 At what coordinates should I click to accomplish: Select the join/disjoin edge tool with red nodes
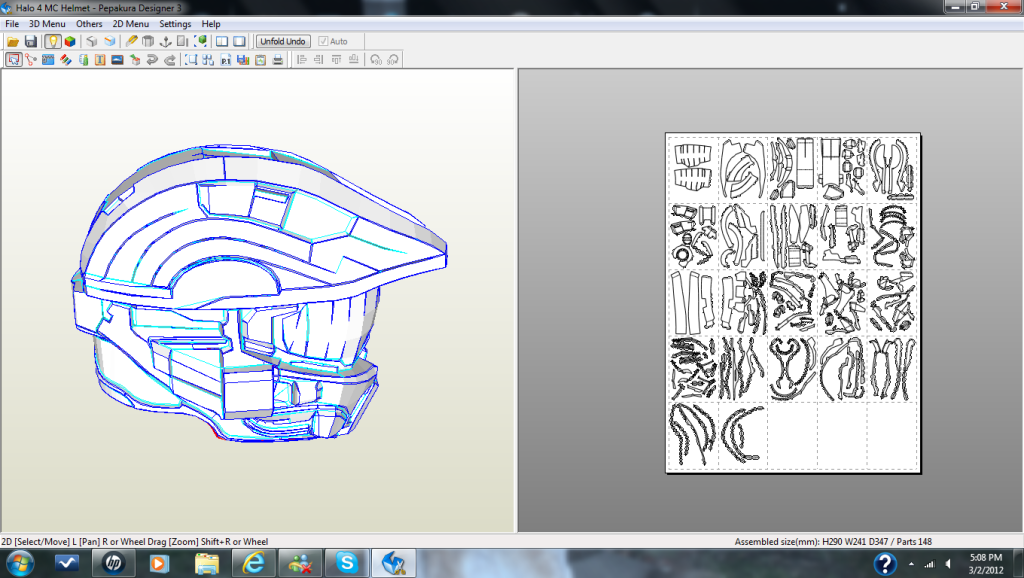click(x=31, y=59)
